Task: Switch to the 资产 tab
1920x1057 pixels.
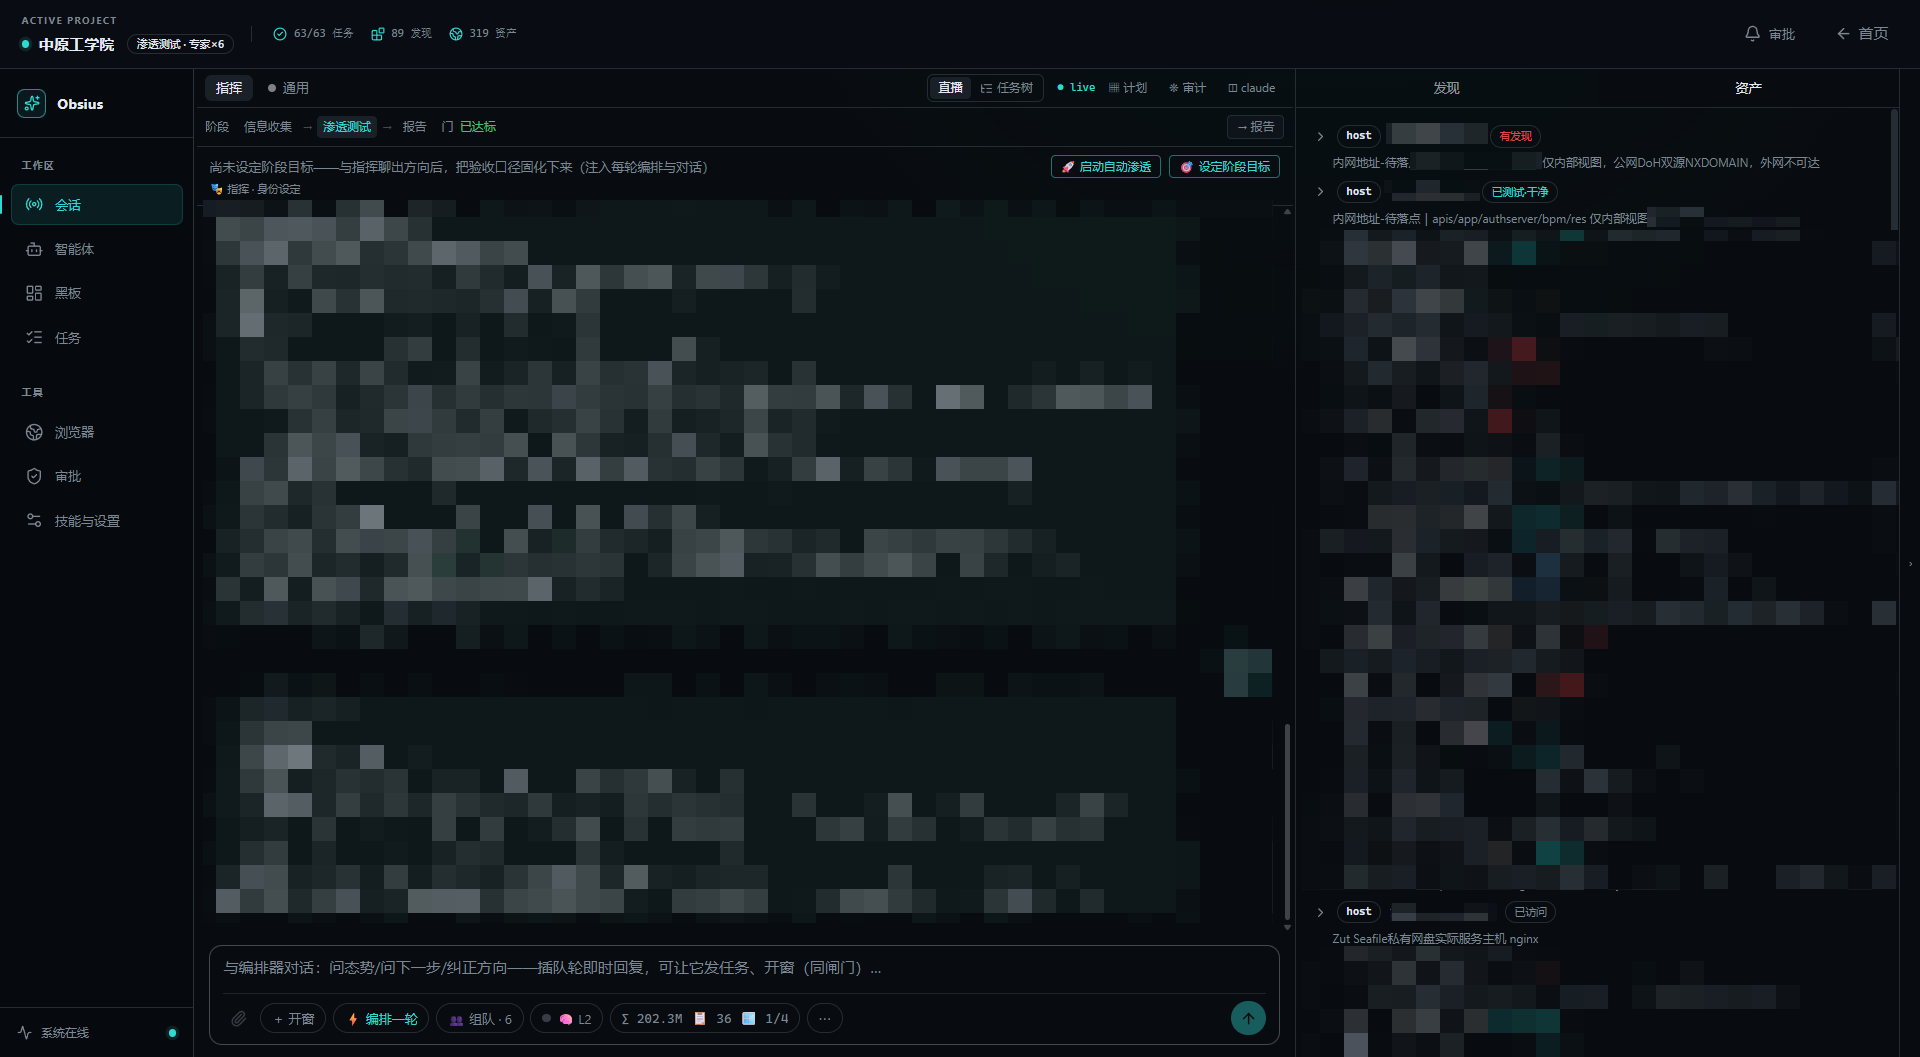Action: pyautogui.click(x=1748, y=88)
